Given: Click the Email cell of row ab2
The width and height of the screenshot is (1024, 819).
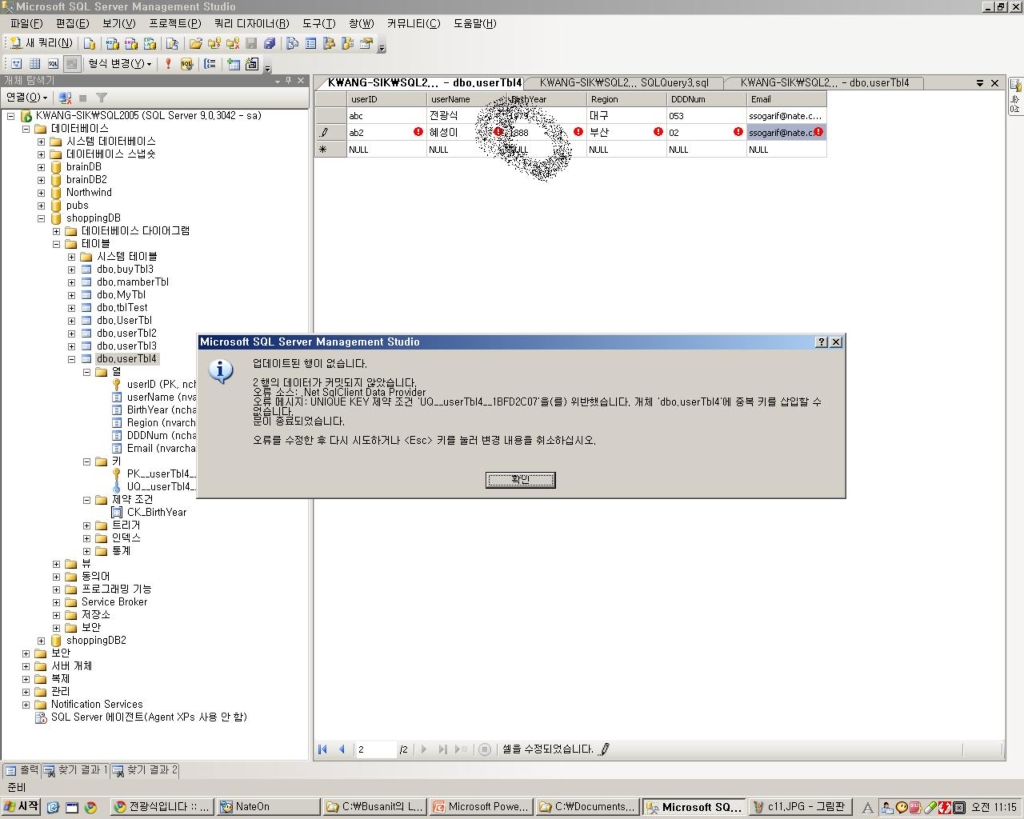Looking at the screenshot, I should pyautogui.click(x=786, y=133).
